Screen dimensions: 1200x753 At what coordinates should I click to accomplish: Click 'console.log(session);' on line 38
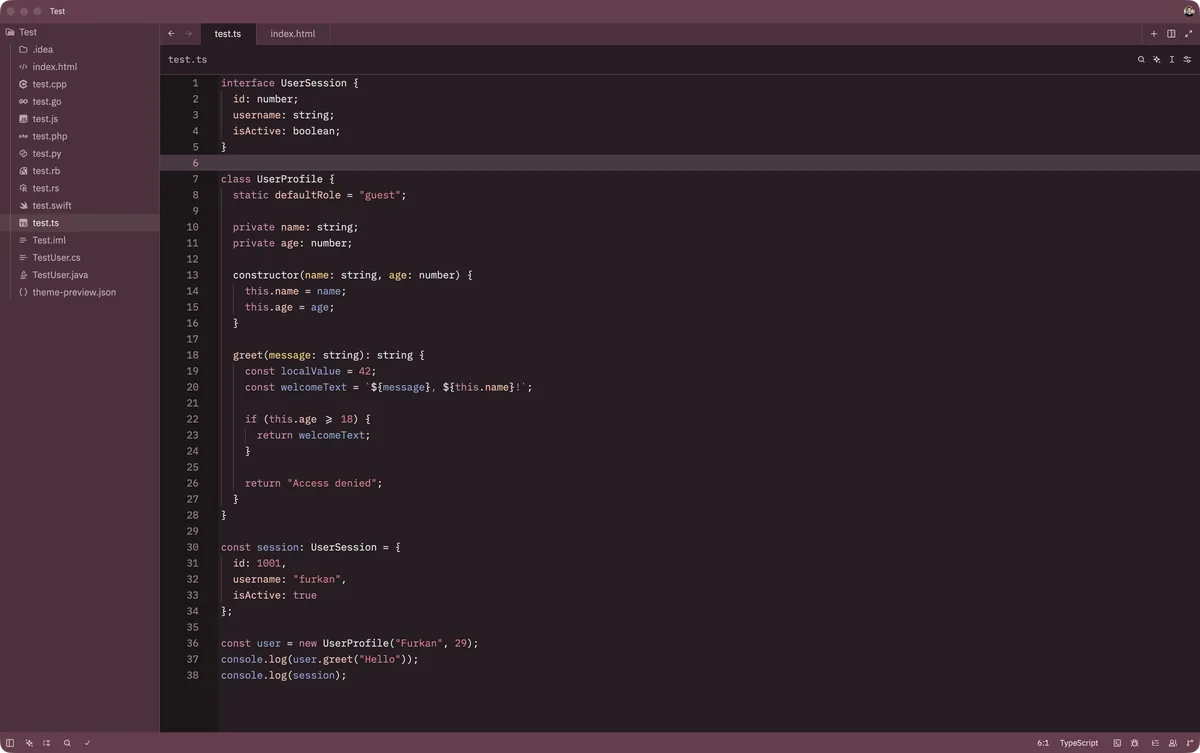[x=284, y=675]
